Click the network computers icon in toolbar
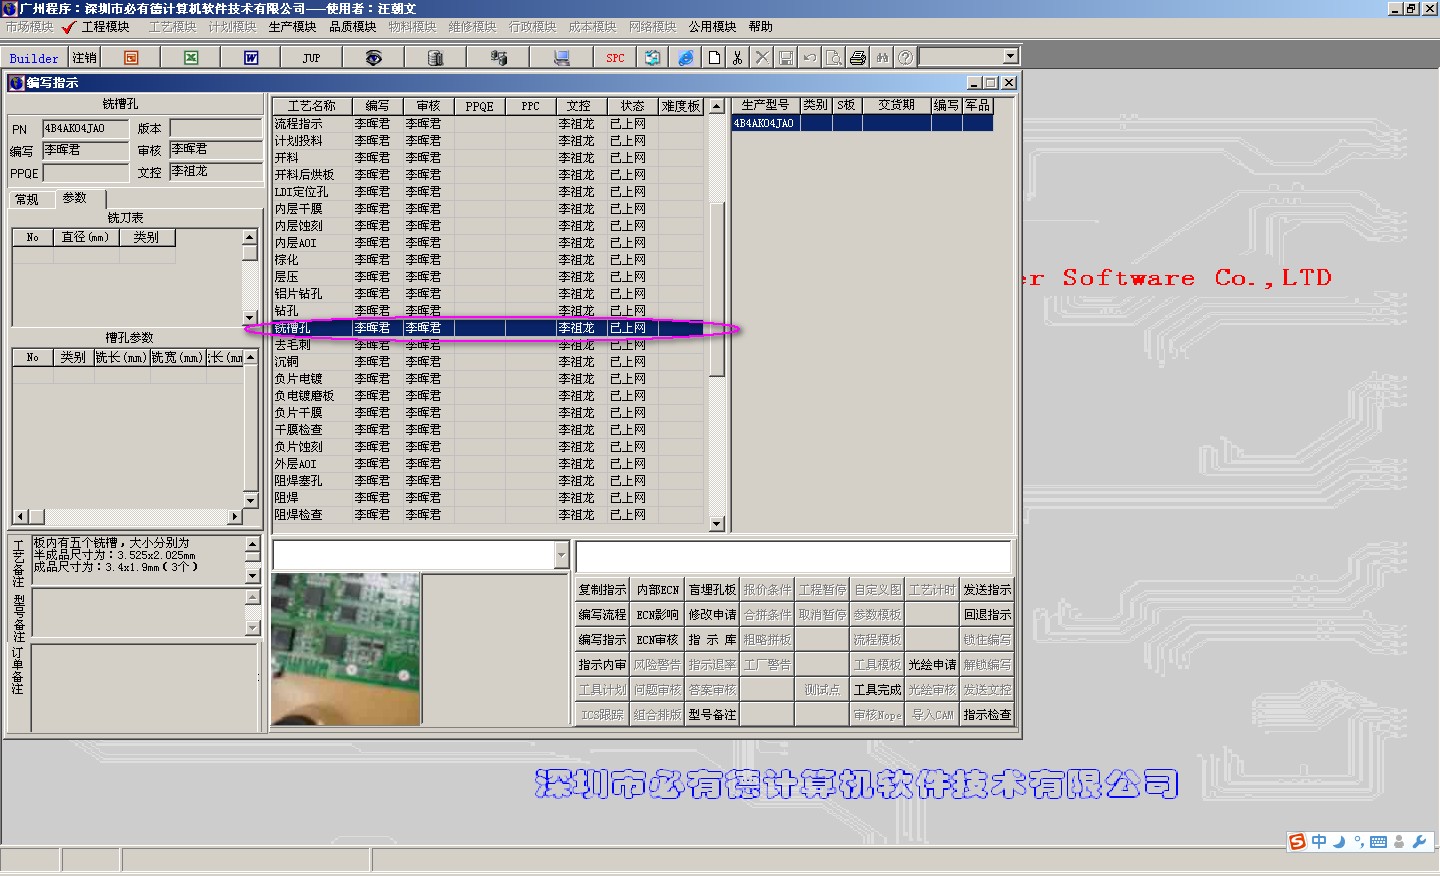 pyautogui.click(x=498, y=58)
